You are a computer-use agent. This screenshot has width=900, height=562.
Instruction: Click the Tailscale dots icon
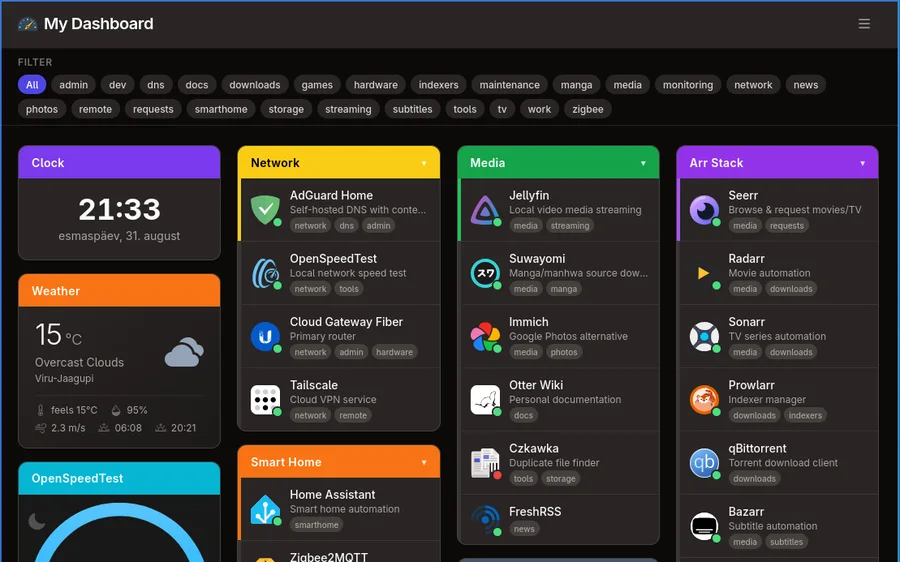pyautogui.click(x=265, y=400)
